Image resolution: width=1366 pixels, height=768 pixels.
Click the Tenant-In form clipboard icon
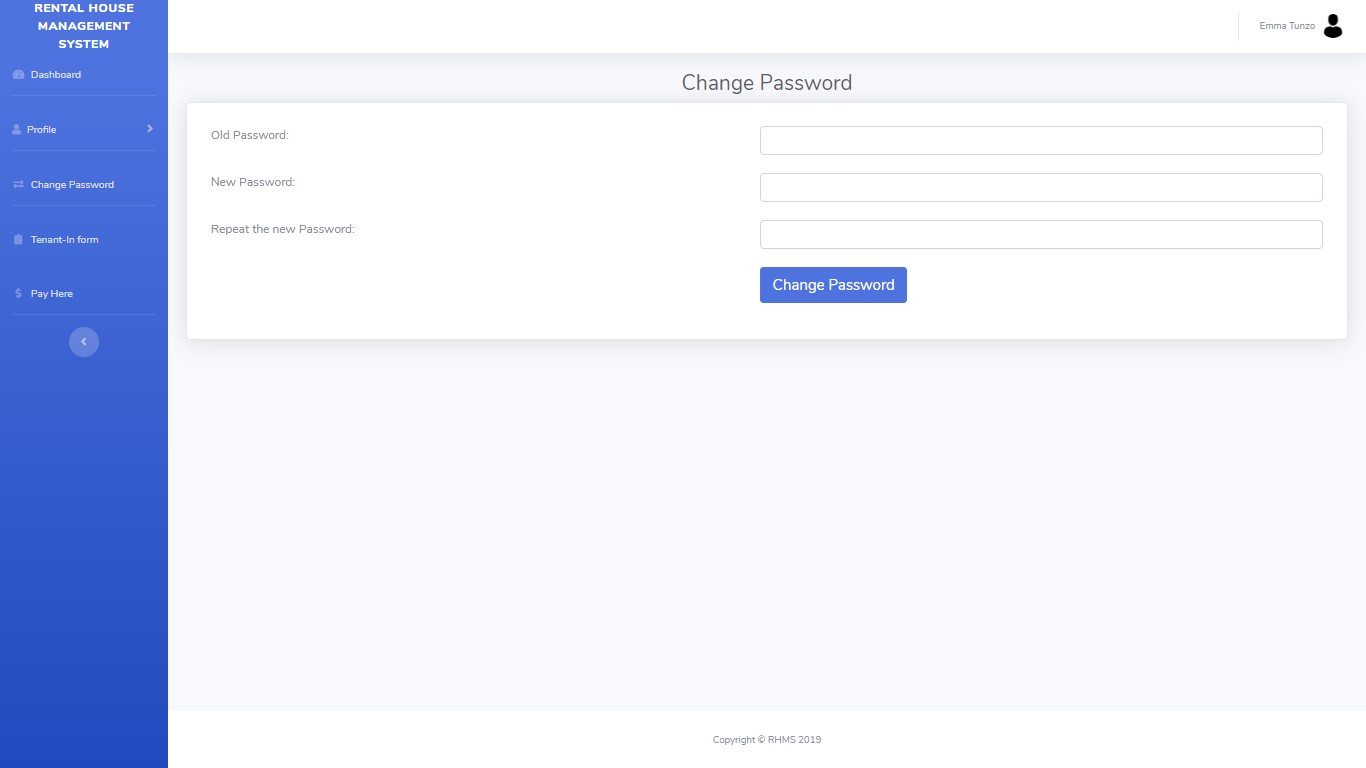(x=18, y=240)
